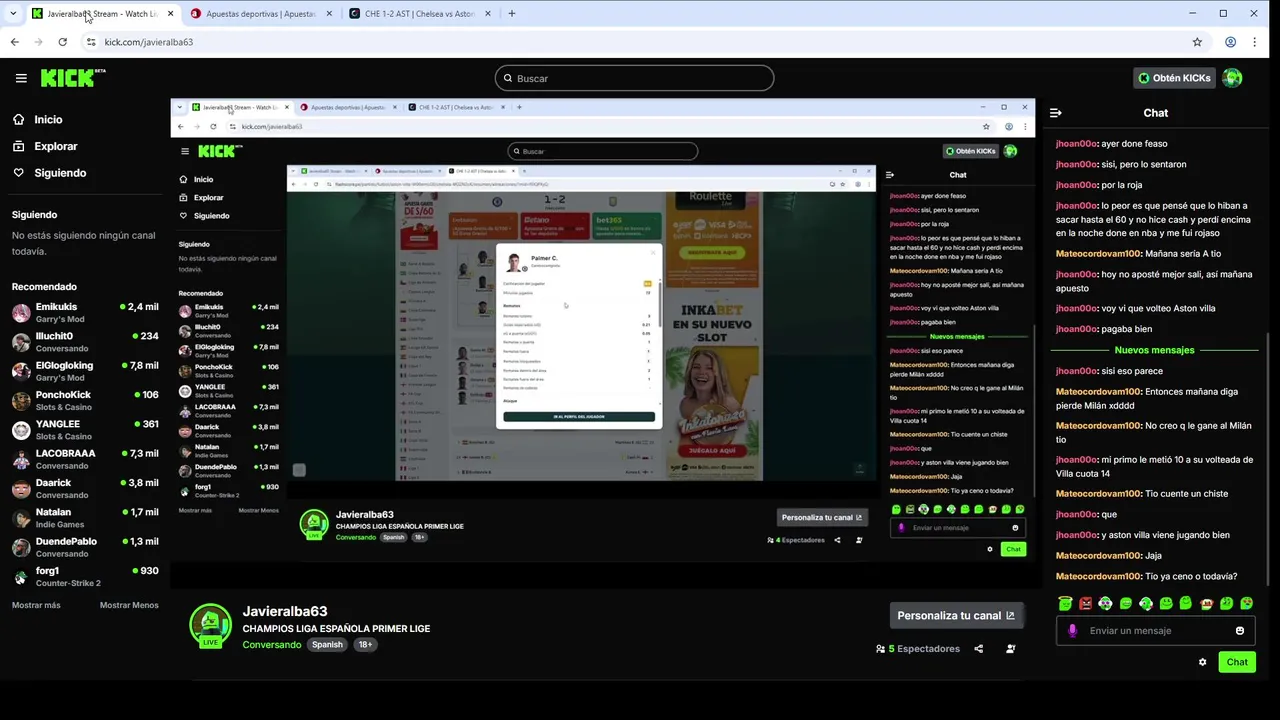Click the chat scrollbar
1280x720 pixels.
[1268, 460]
